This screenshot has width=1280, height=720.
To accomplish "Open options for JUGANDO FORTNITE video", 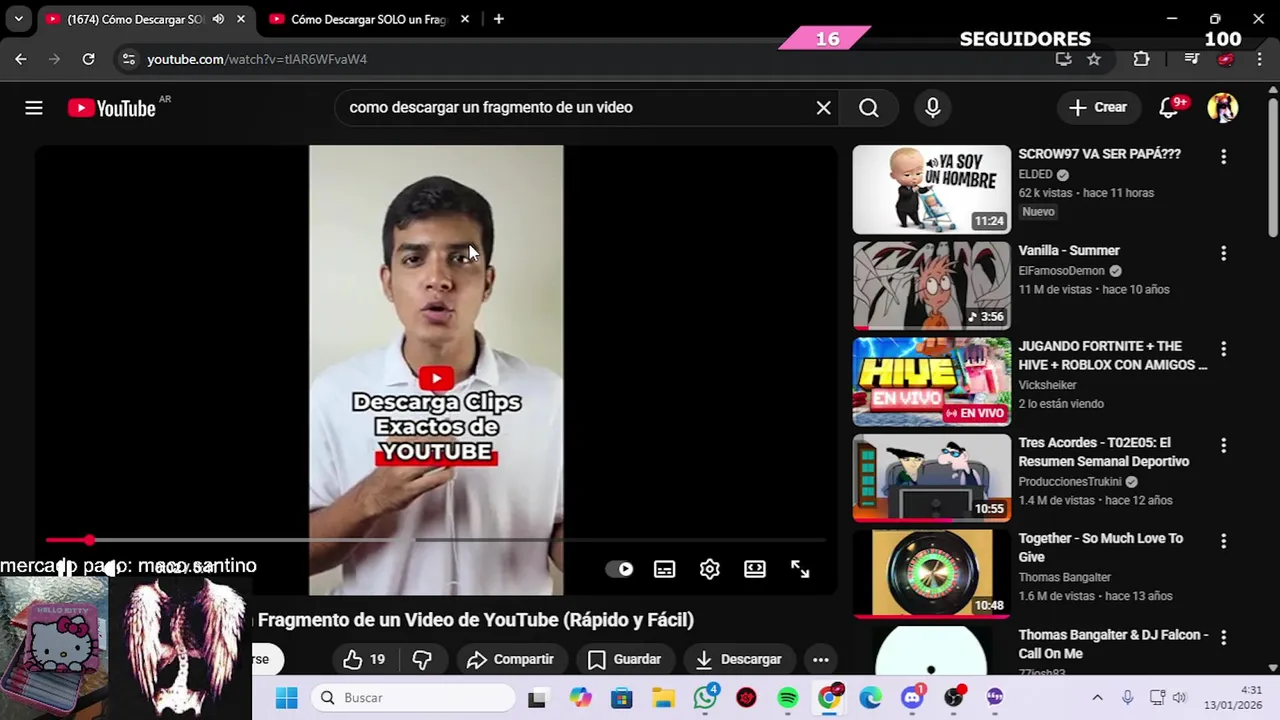I will point(1223,349).
